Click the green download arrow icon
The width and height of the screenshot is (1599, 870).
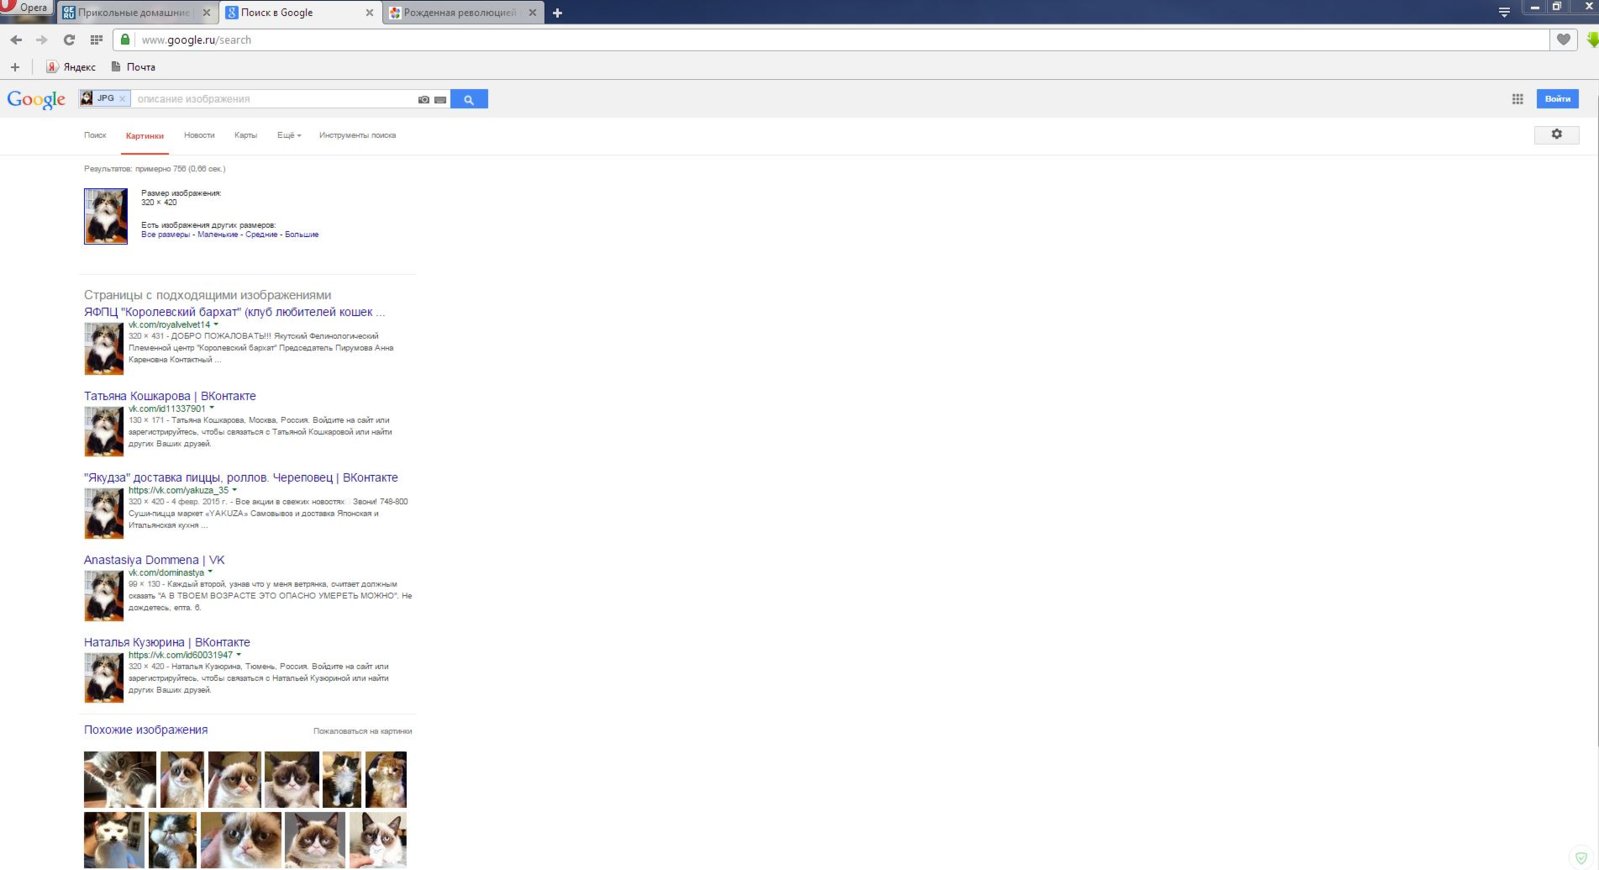1592,40
